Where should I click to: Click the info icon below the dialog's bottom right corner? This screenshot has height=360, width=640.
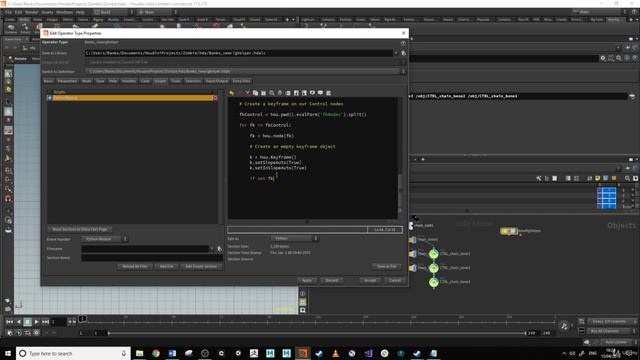coord(302,293)
